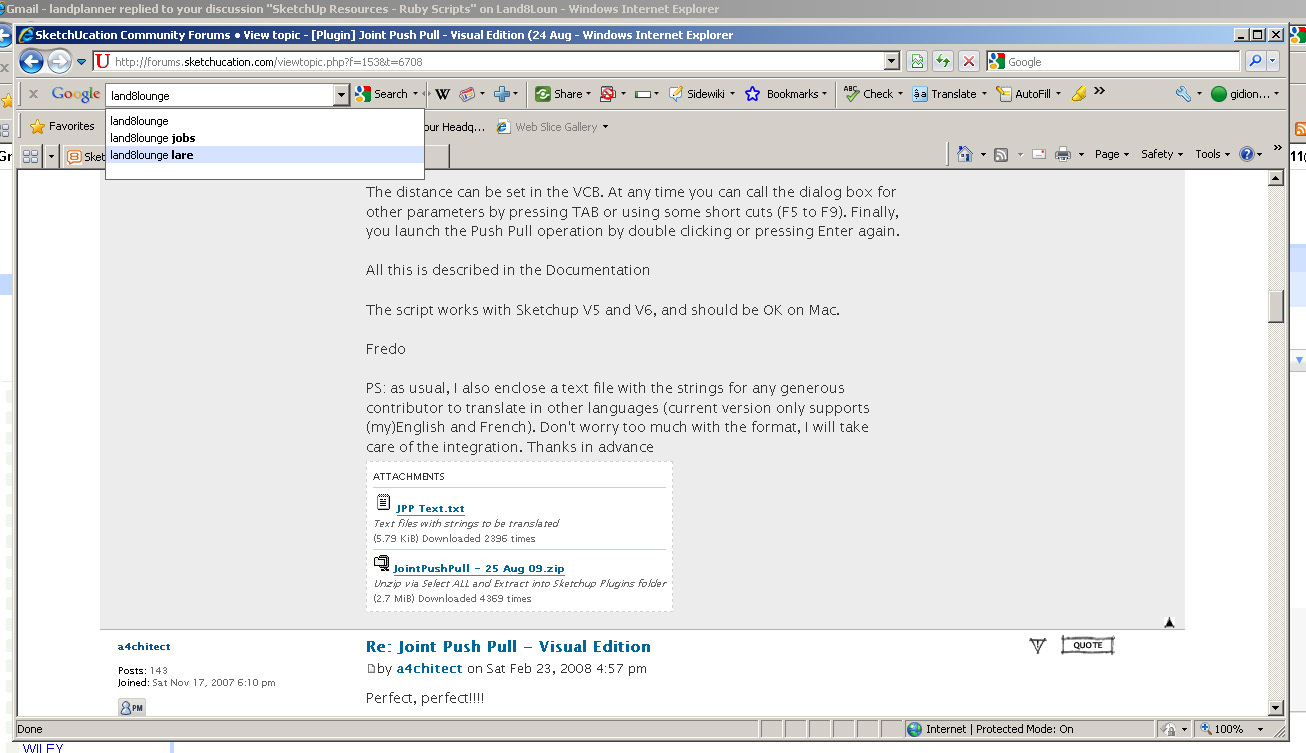Click the Wikipedia W toolbar icon

[x=442, y=94]
